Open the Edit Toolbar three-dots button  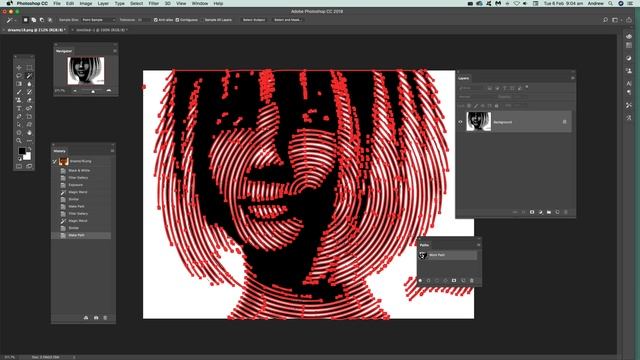coord(29,141)
